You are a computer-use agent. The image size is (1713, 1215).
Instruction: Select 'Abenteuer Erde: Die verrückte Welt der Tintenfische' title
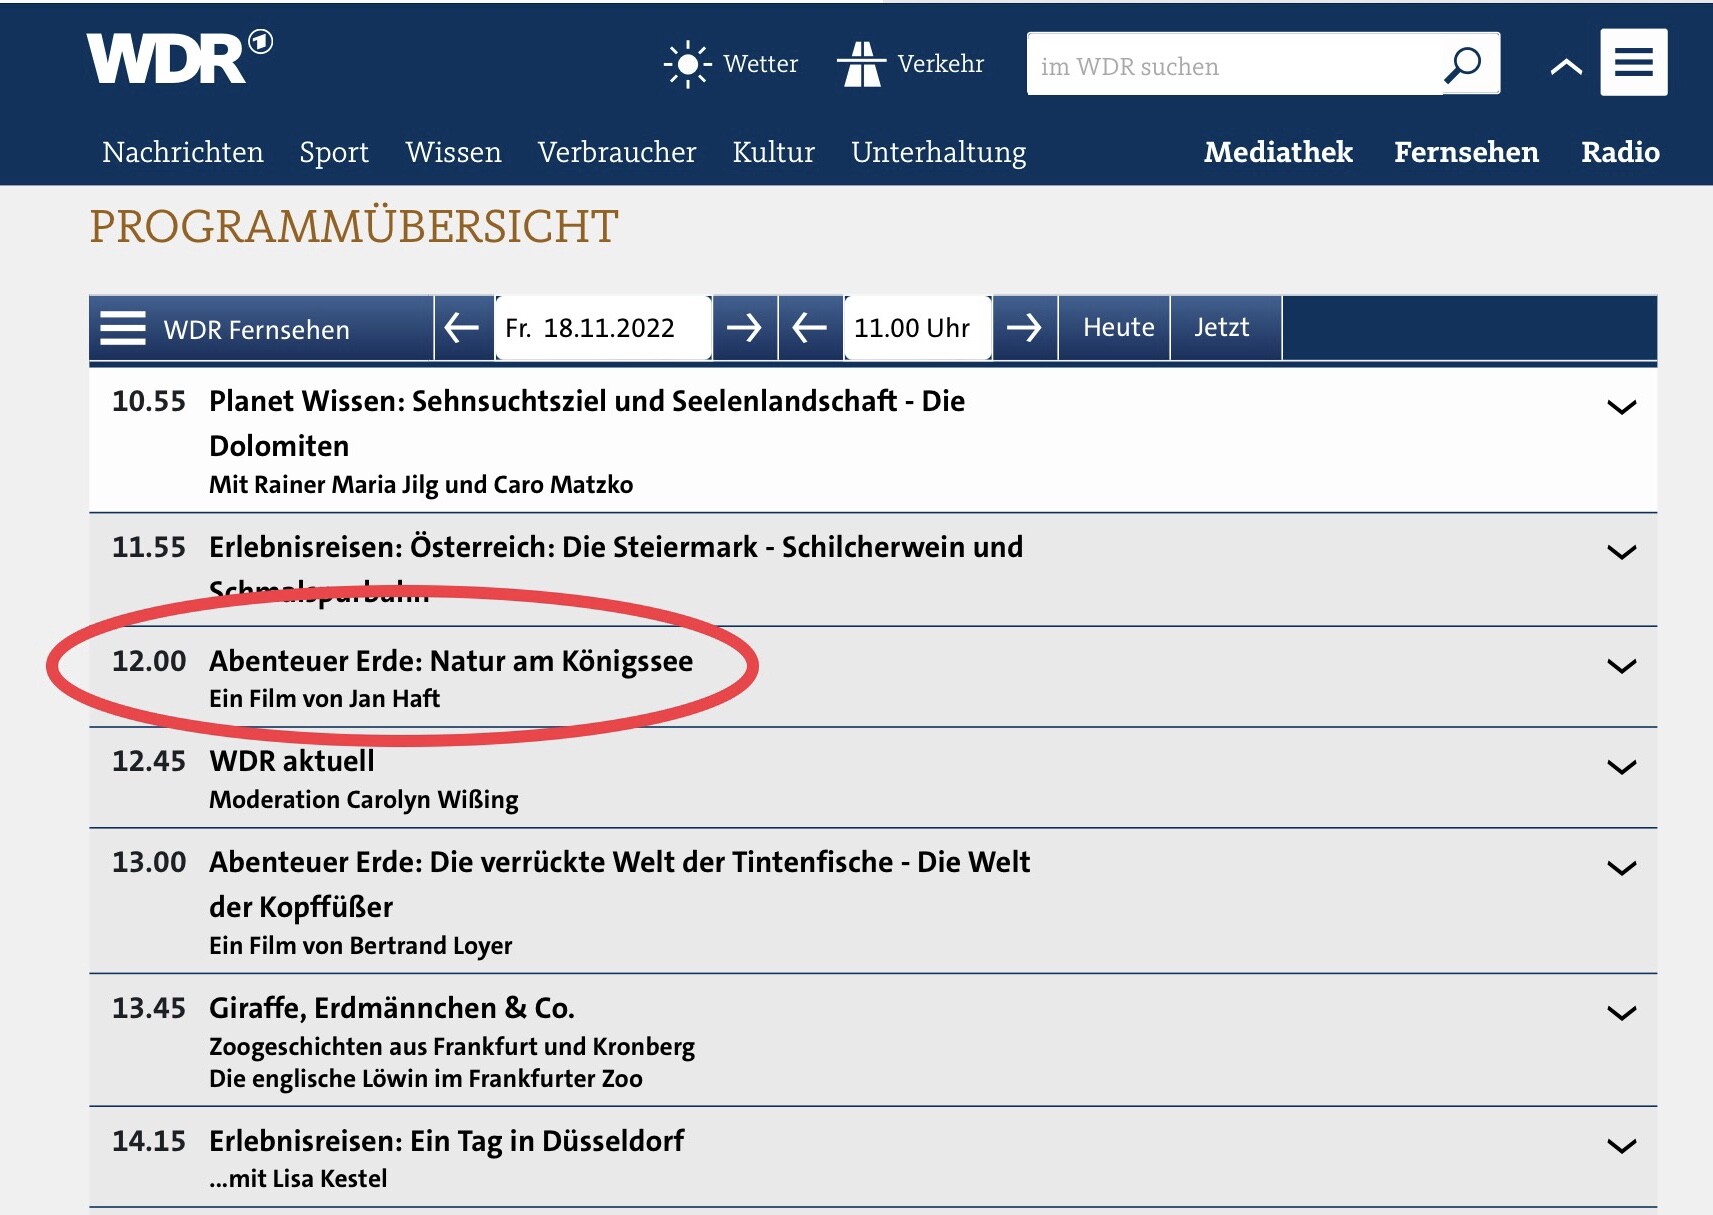point(620,884)
